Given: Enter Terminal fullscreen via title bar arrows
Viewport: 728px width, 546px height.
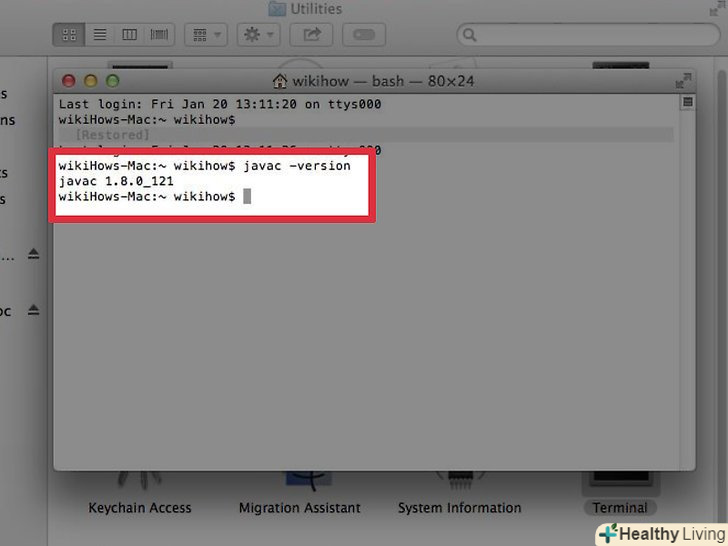Looking at the screenshot, I should click(683, 81).
